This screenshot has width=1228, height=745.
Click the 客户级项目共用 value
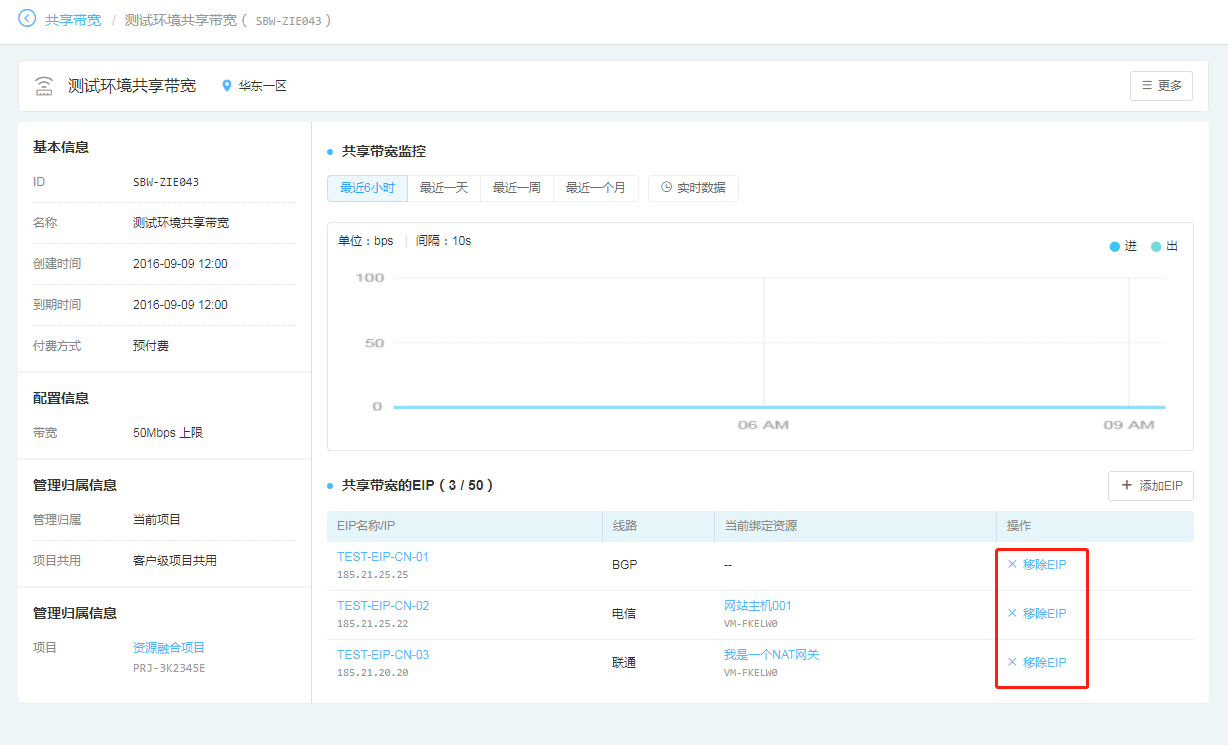click(175, 561)
